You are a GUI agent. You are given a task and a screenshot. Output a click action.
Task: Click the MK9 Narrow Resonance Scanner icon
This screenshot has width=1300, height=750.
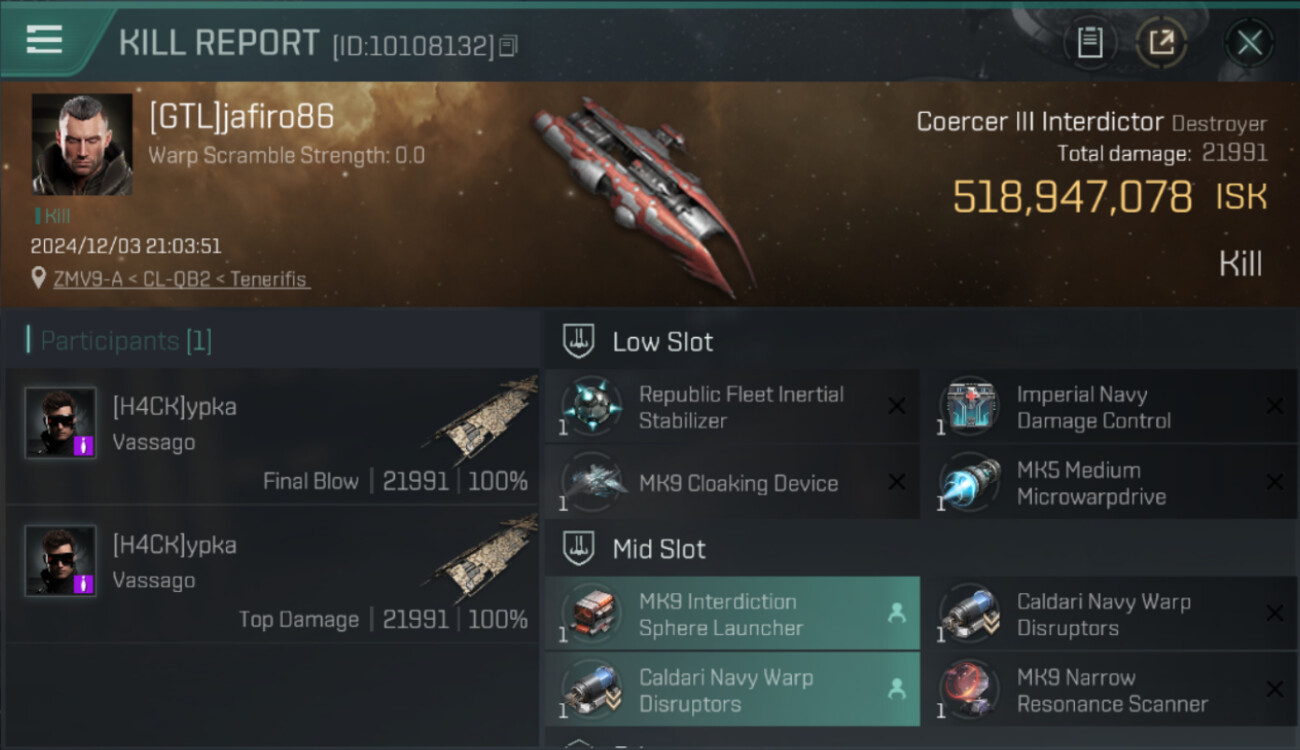(x=970, y=690)
